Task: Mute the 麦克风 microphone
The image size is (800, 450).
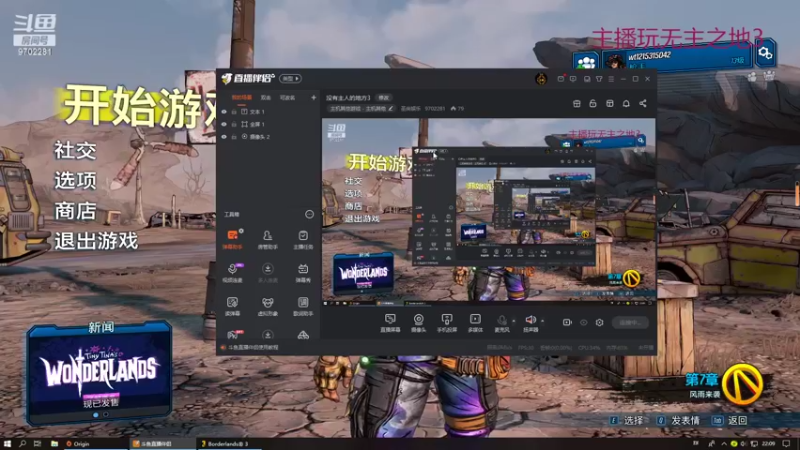Action: pyautogui.click(x=502, y=323)
